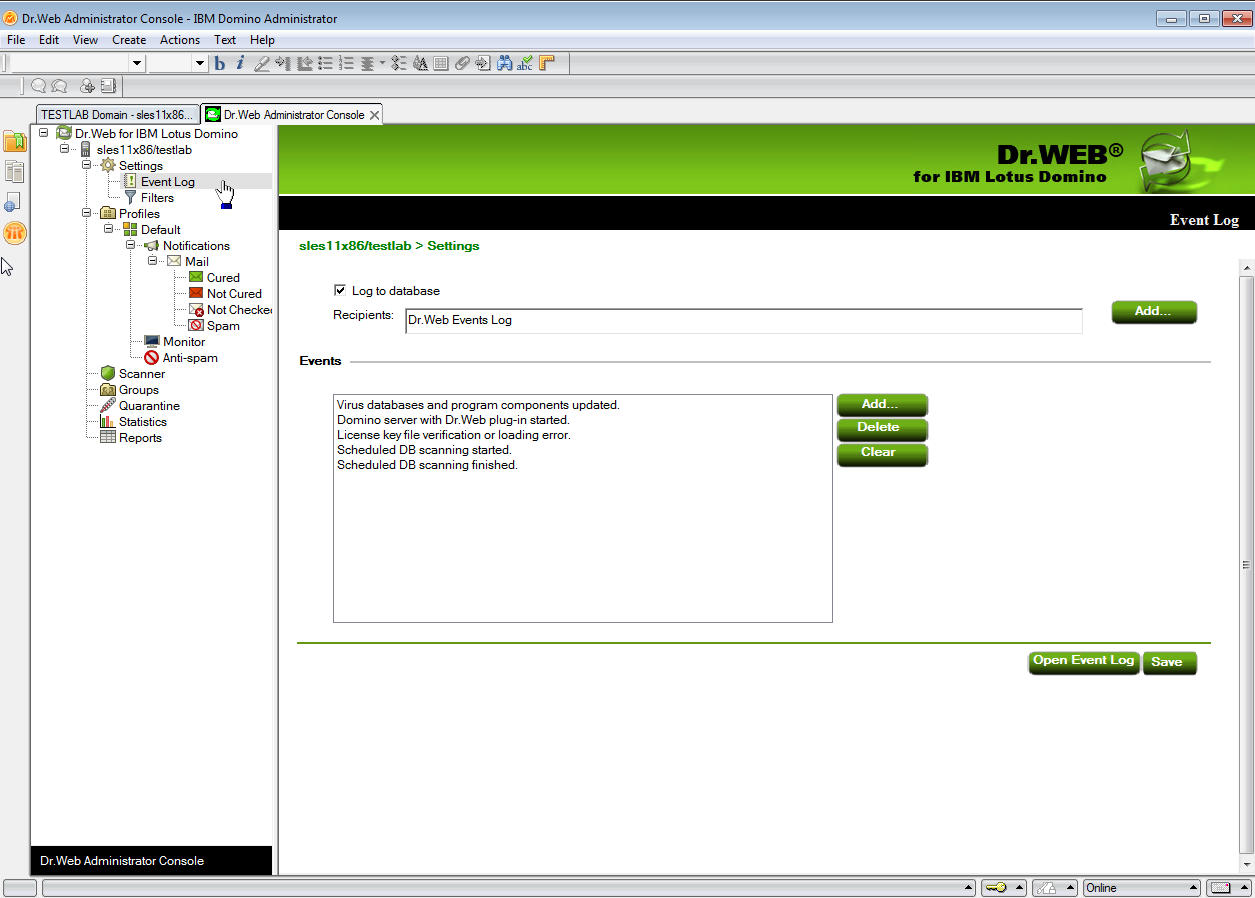1255x898 pixels.
Task: Click the highlighter pen toolbar icon
Action: click(x=261, y=63)
